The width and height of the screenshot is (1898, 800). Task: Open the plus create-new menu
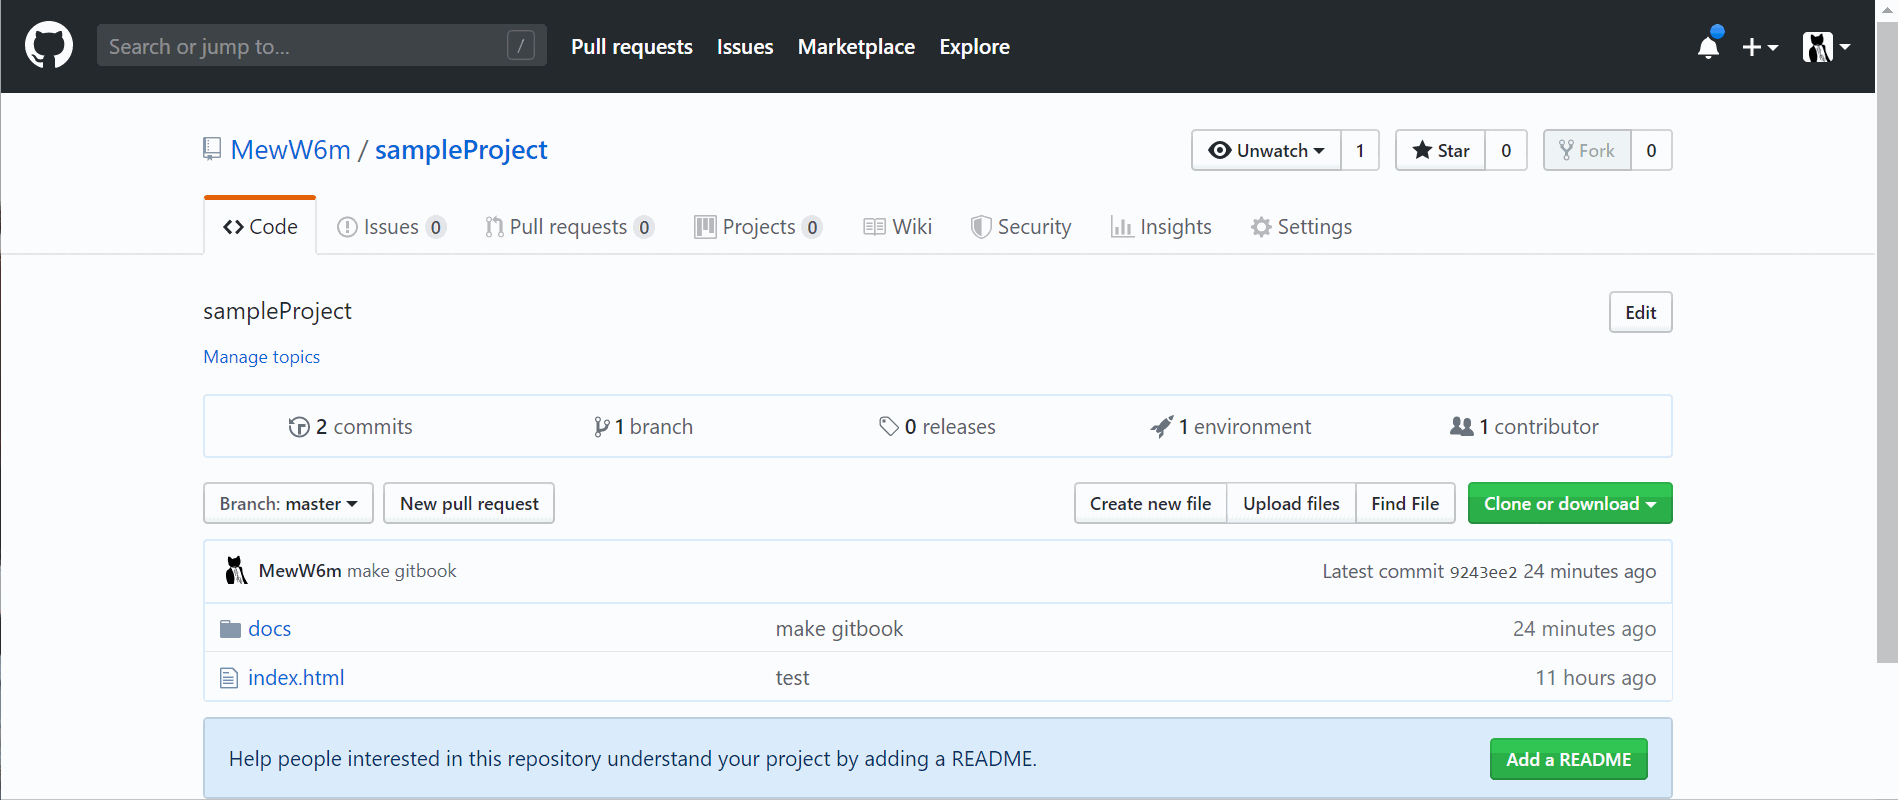point(1760,47)
